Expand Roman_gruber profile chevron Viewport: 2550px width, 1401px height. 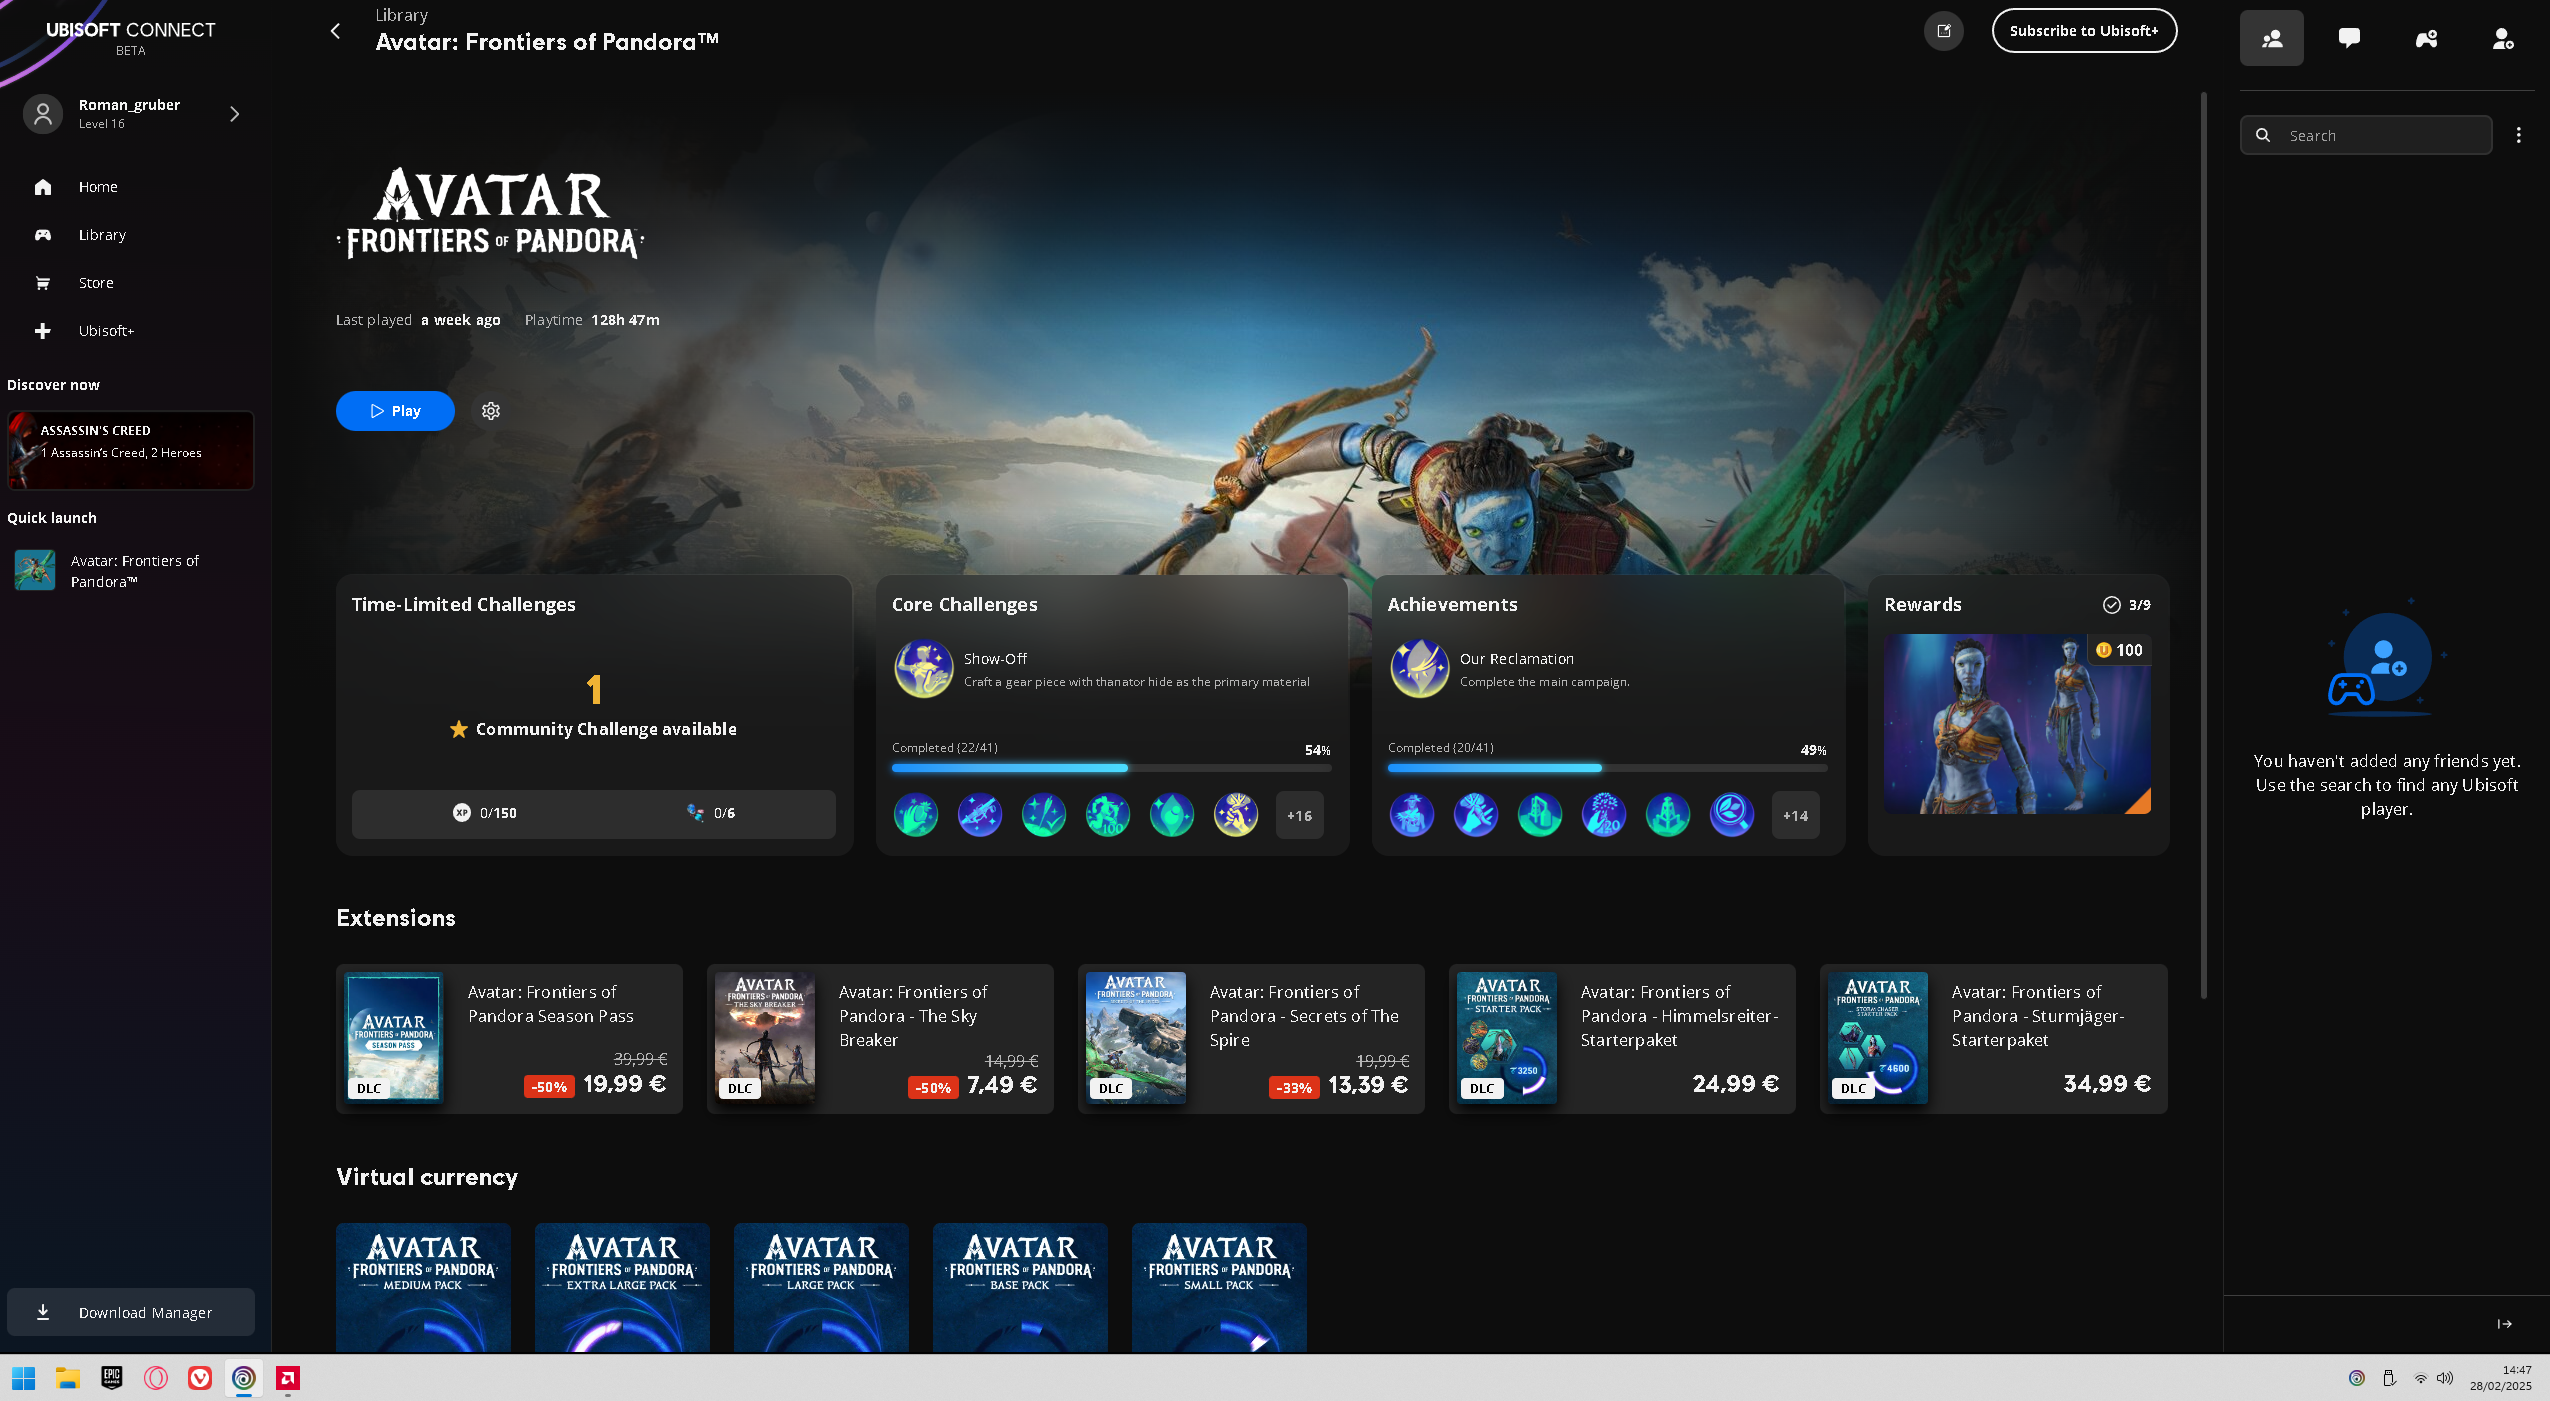click(234, 114)
